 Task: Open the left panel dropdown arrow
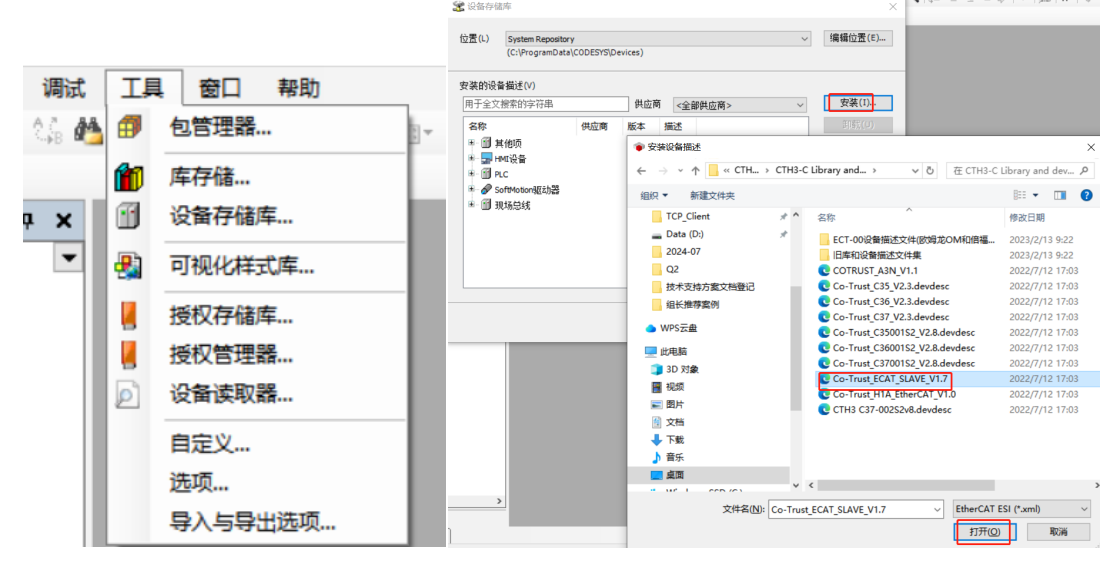[68, 257]
